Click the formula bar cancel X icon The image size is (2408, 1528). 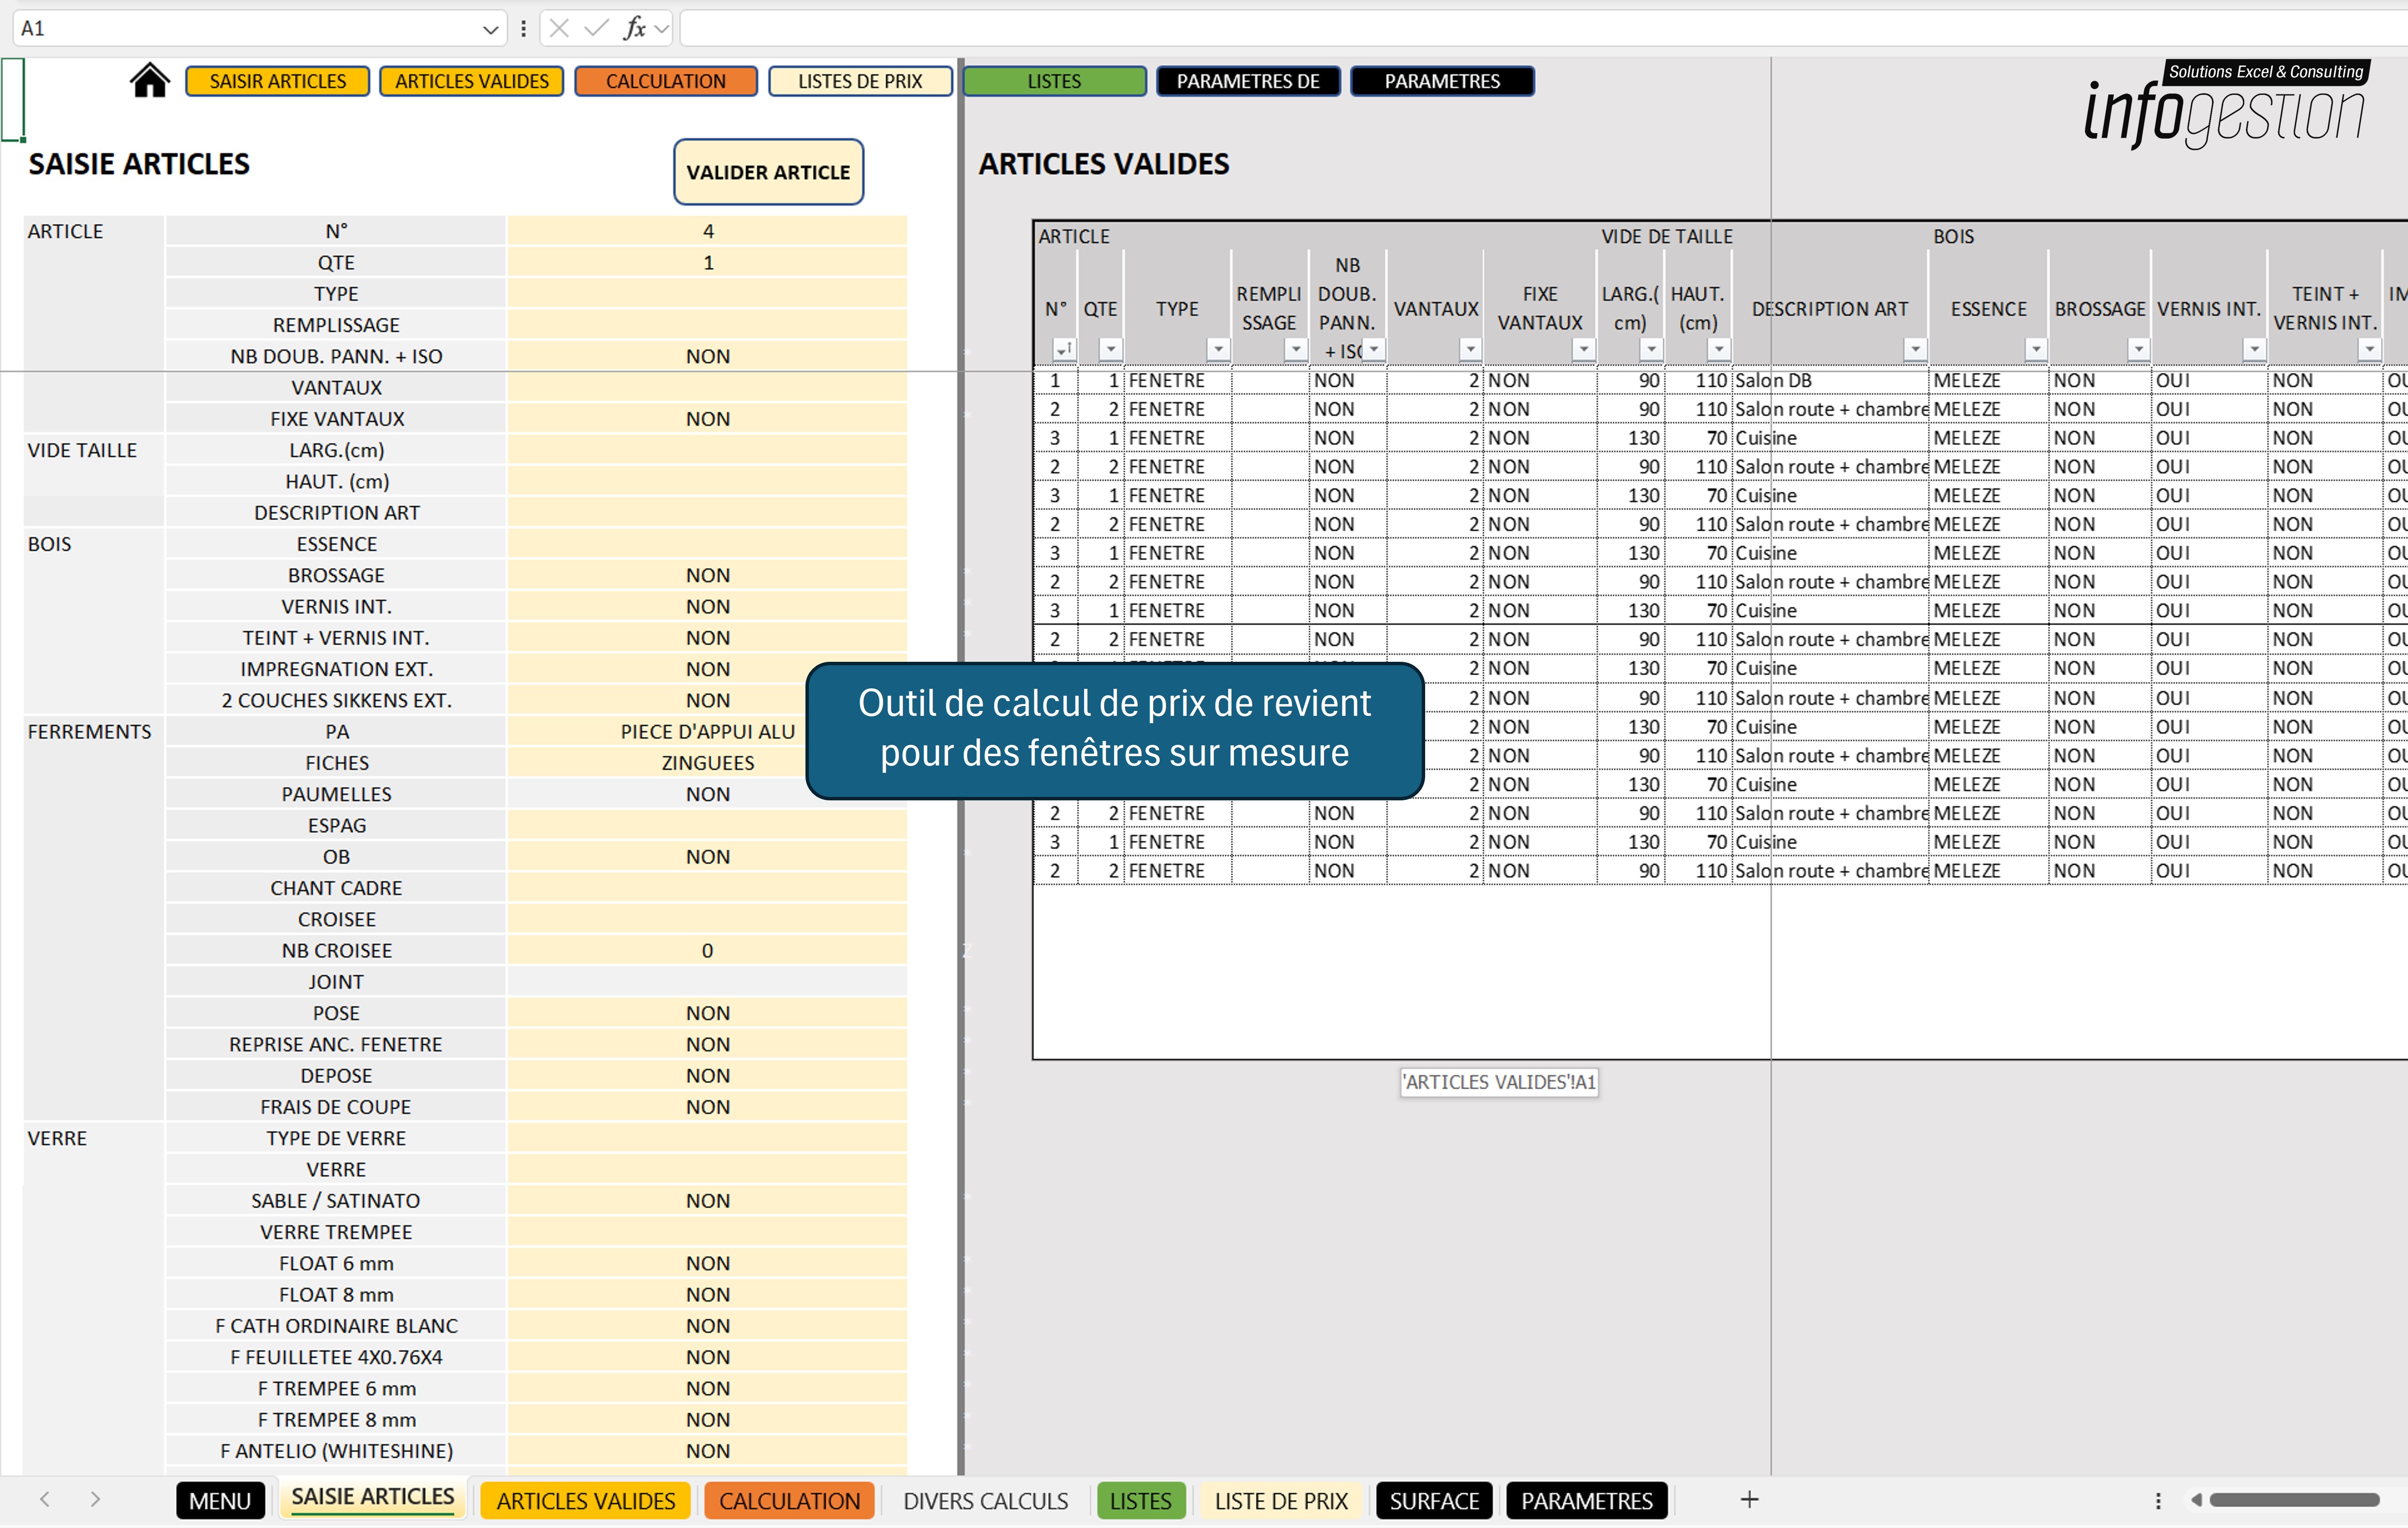point(559,29)
